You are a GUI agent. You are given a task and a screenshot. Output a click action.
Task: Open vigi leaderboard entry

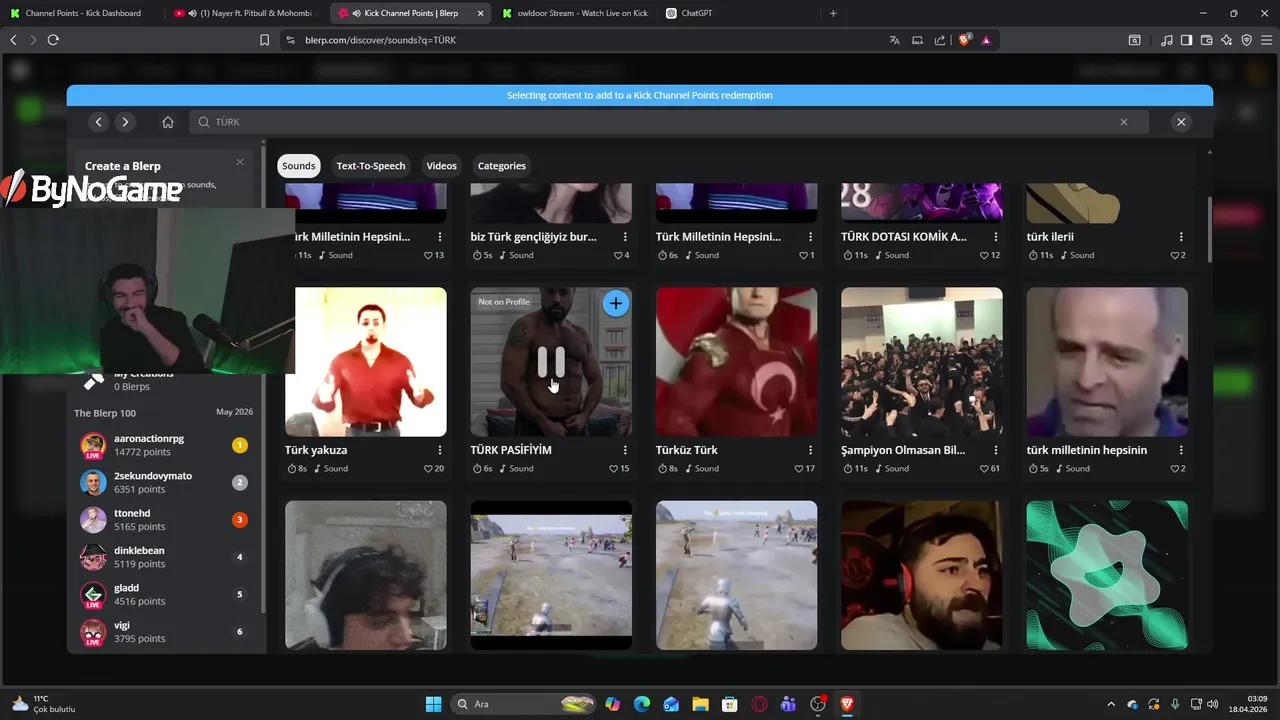(165, 632)
